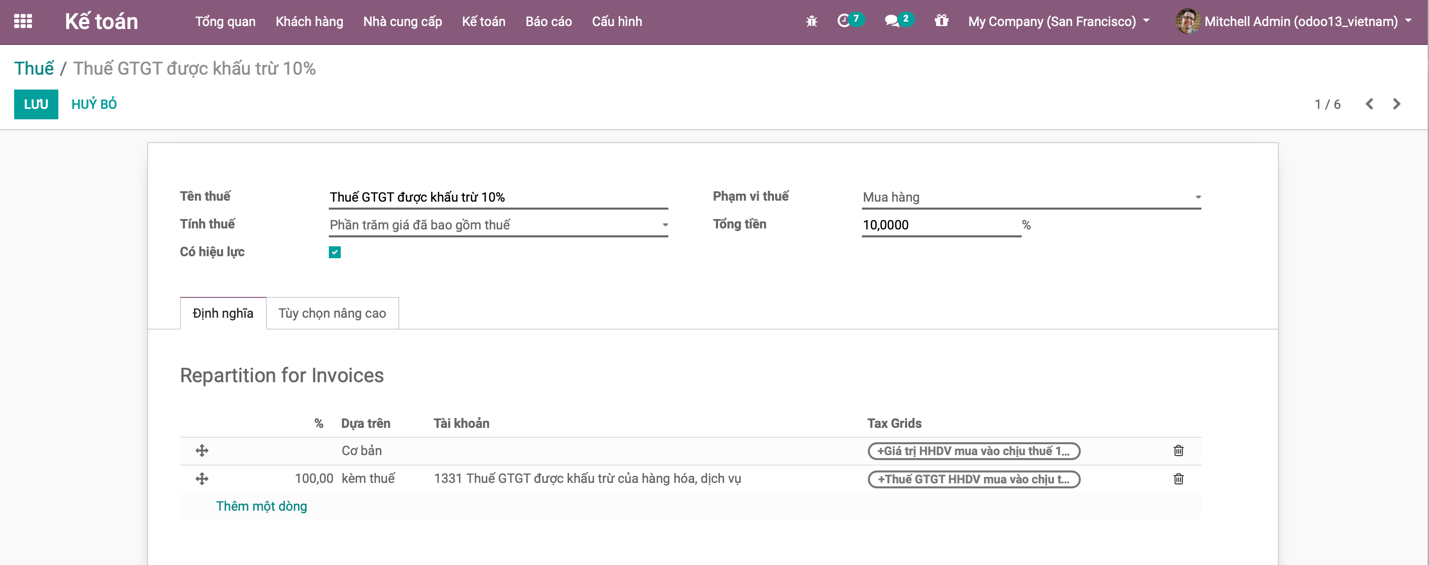Toggle the Có hiệu lực checkbox

pyautogui.click(x=335, y=252)
